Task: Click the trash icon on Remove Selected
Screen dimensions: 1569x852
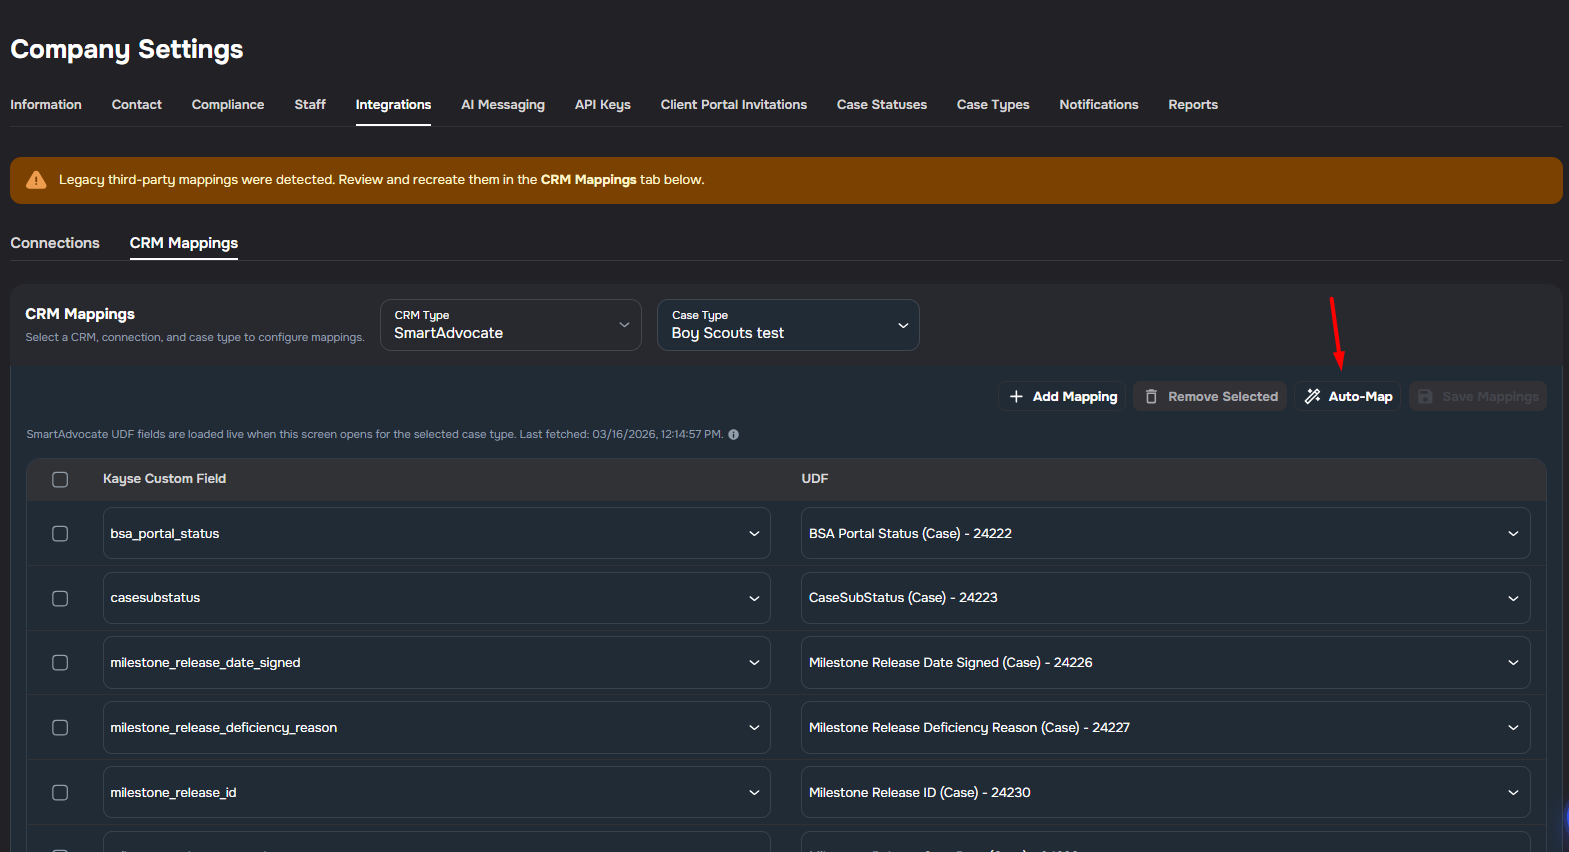Action: 1151,397
